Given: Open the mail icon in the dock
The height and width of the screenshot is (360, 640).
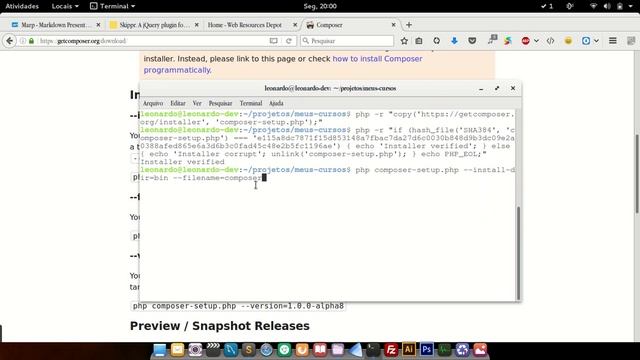Looking at the screenshot, I should pos(177,350).
